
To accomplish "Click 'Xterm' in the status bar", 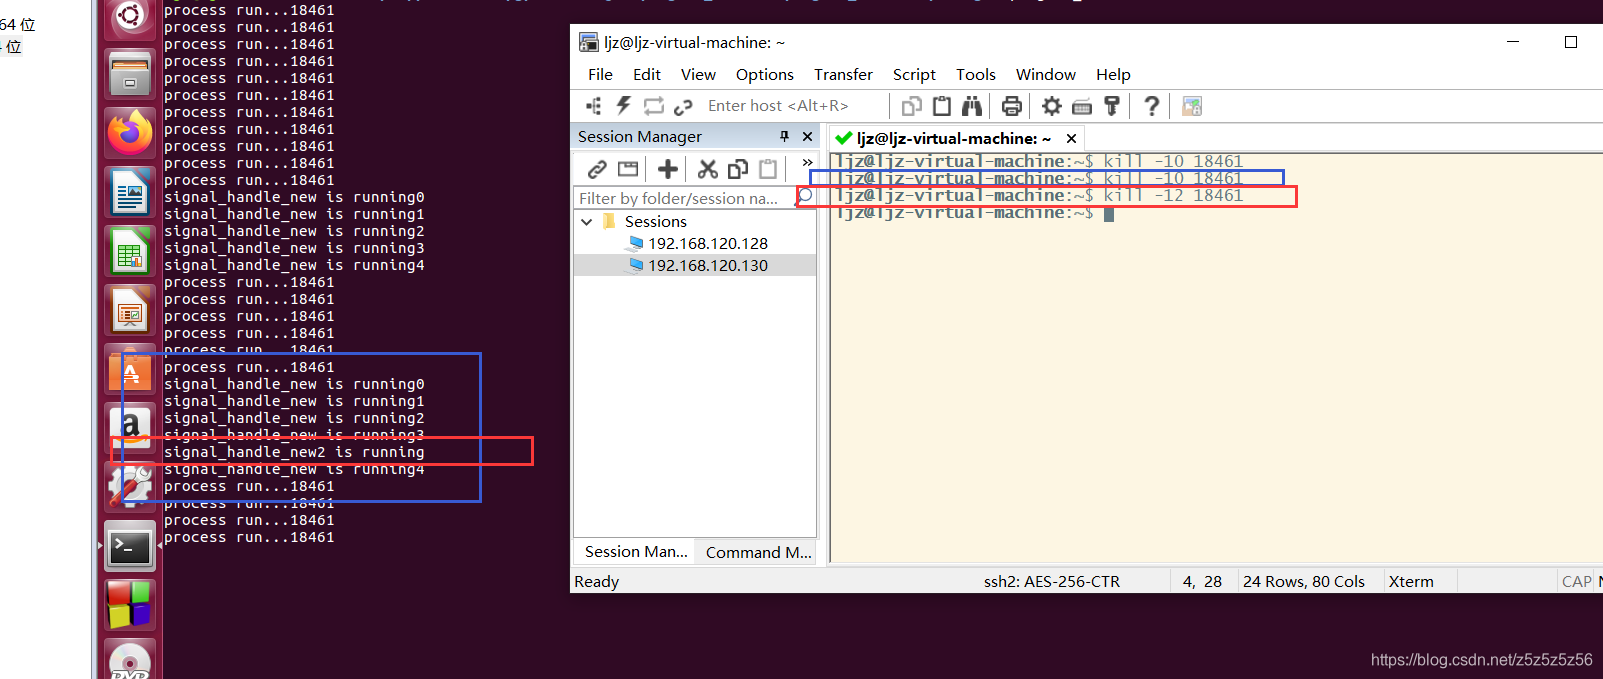I will 1411,581.
